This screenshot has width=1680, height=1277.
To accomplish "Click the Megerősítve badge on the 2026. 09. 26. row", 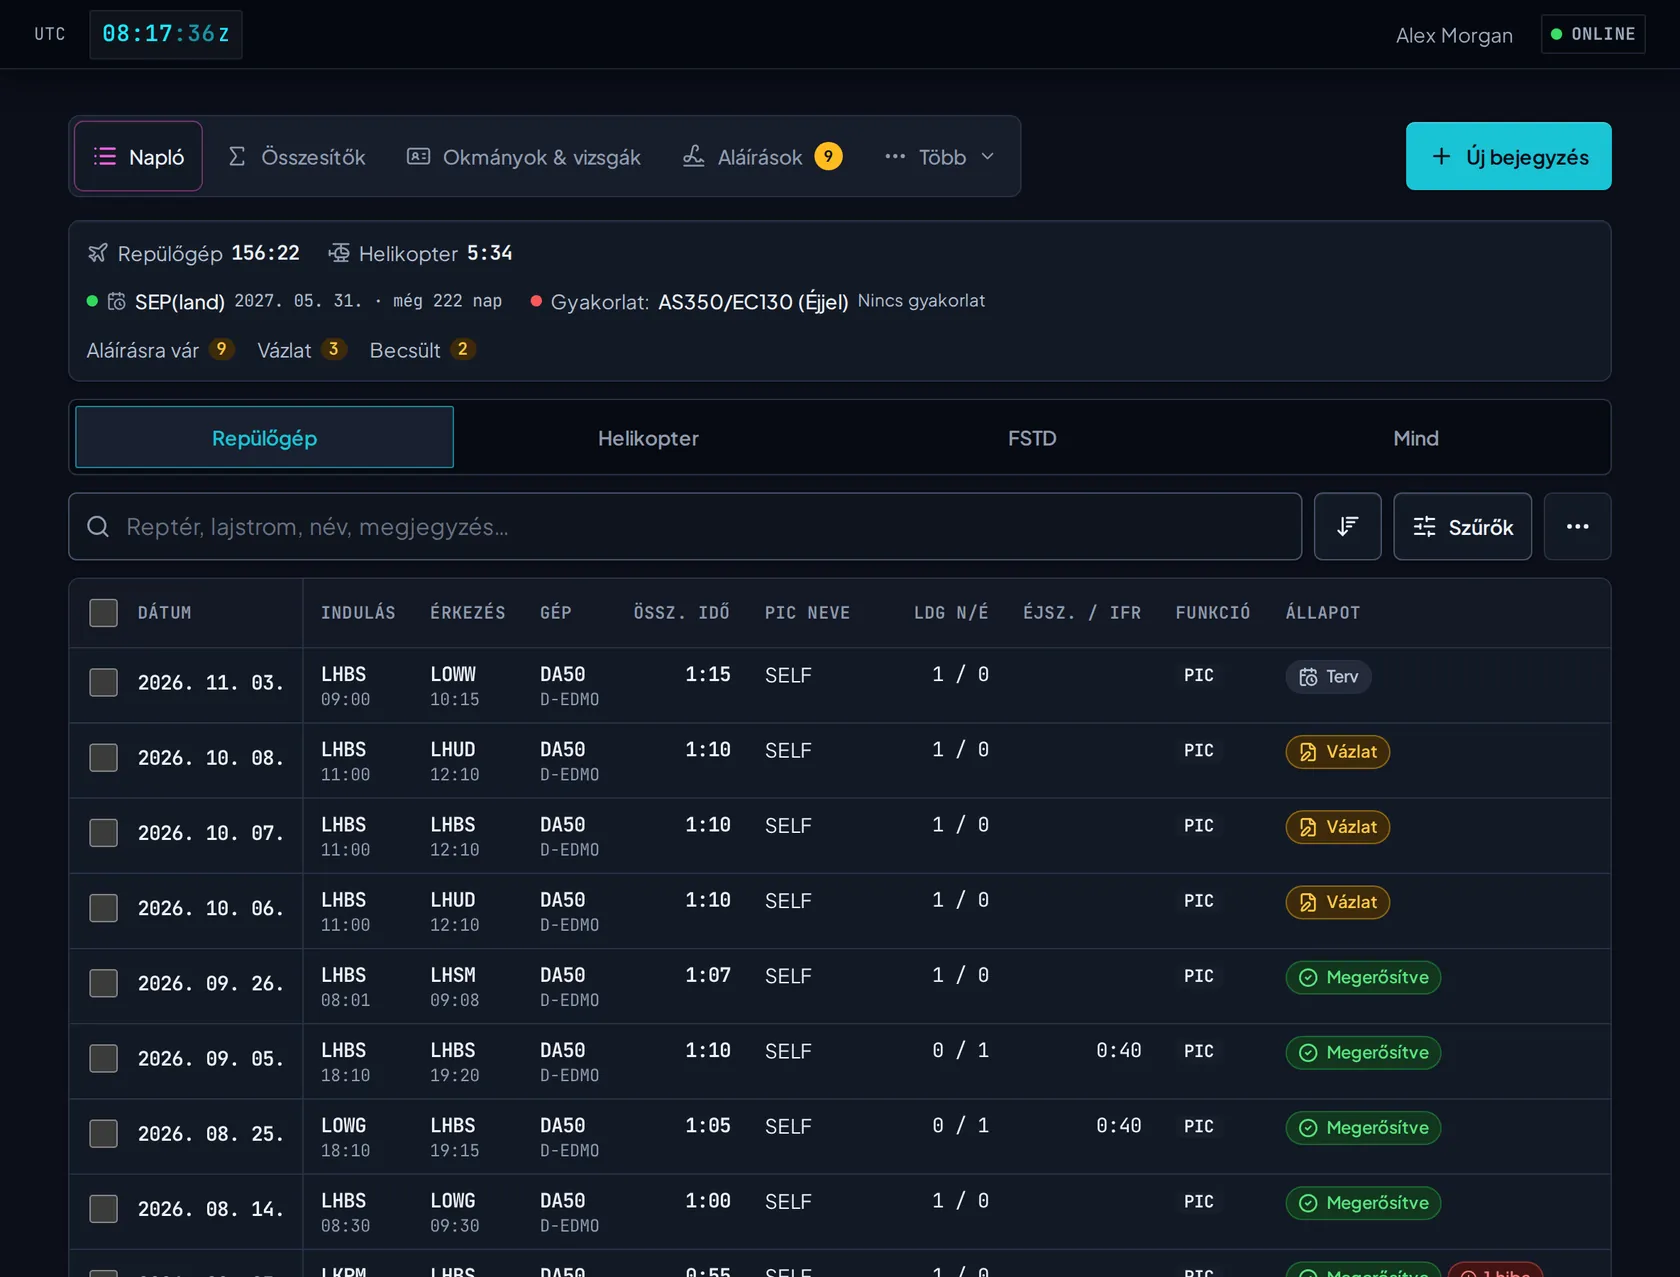I will coord(1363,977).
